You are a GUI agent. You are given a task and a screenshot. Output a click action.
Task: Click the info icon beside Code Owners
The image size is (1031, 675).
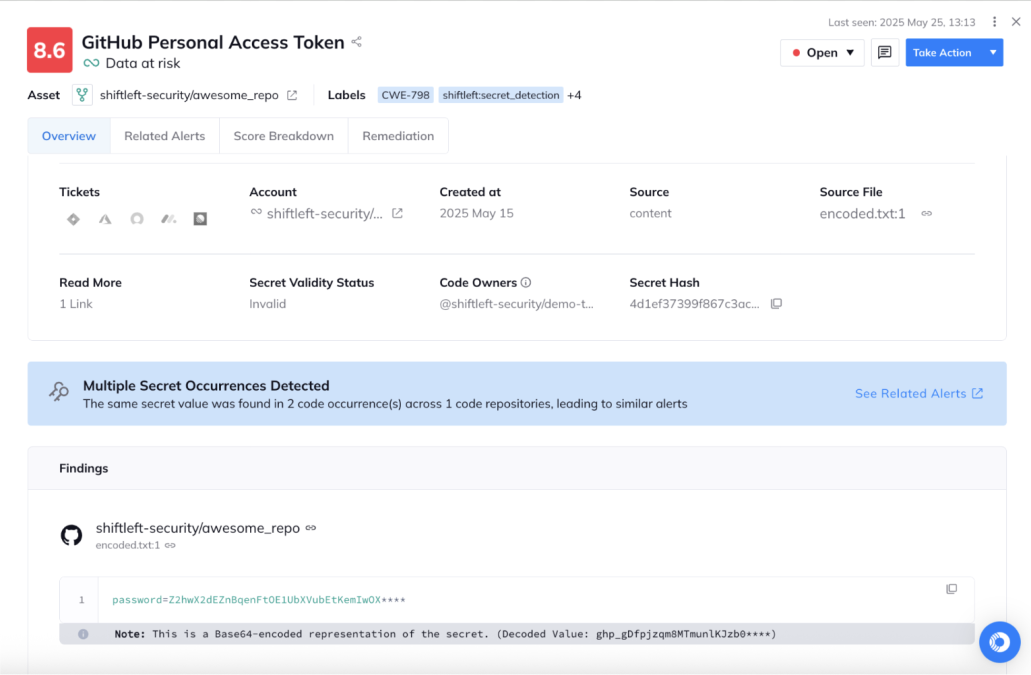coord(526,283)
